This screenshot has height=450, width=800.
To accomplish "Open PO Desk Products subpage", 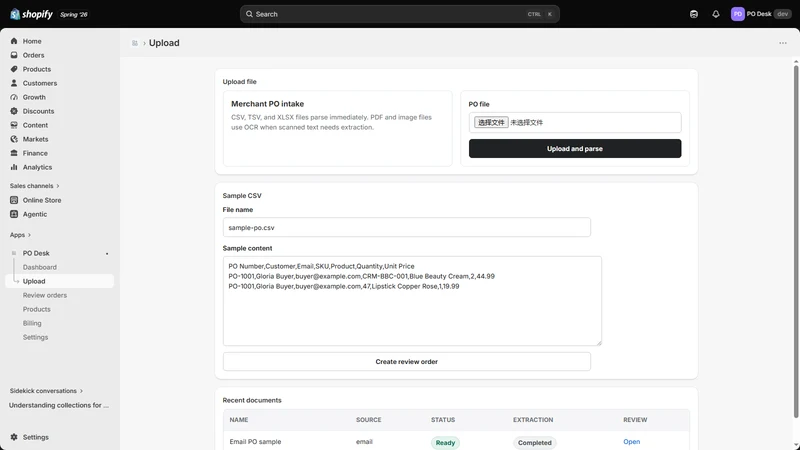I will (37, 309).
